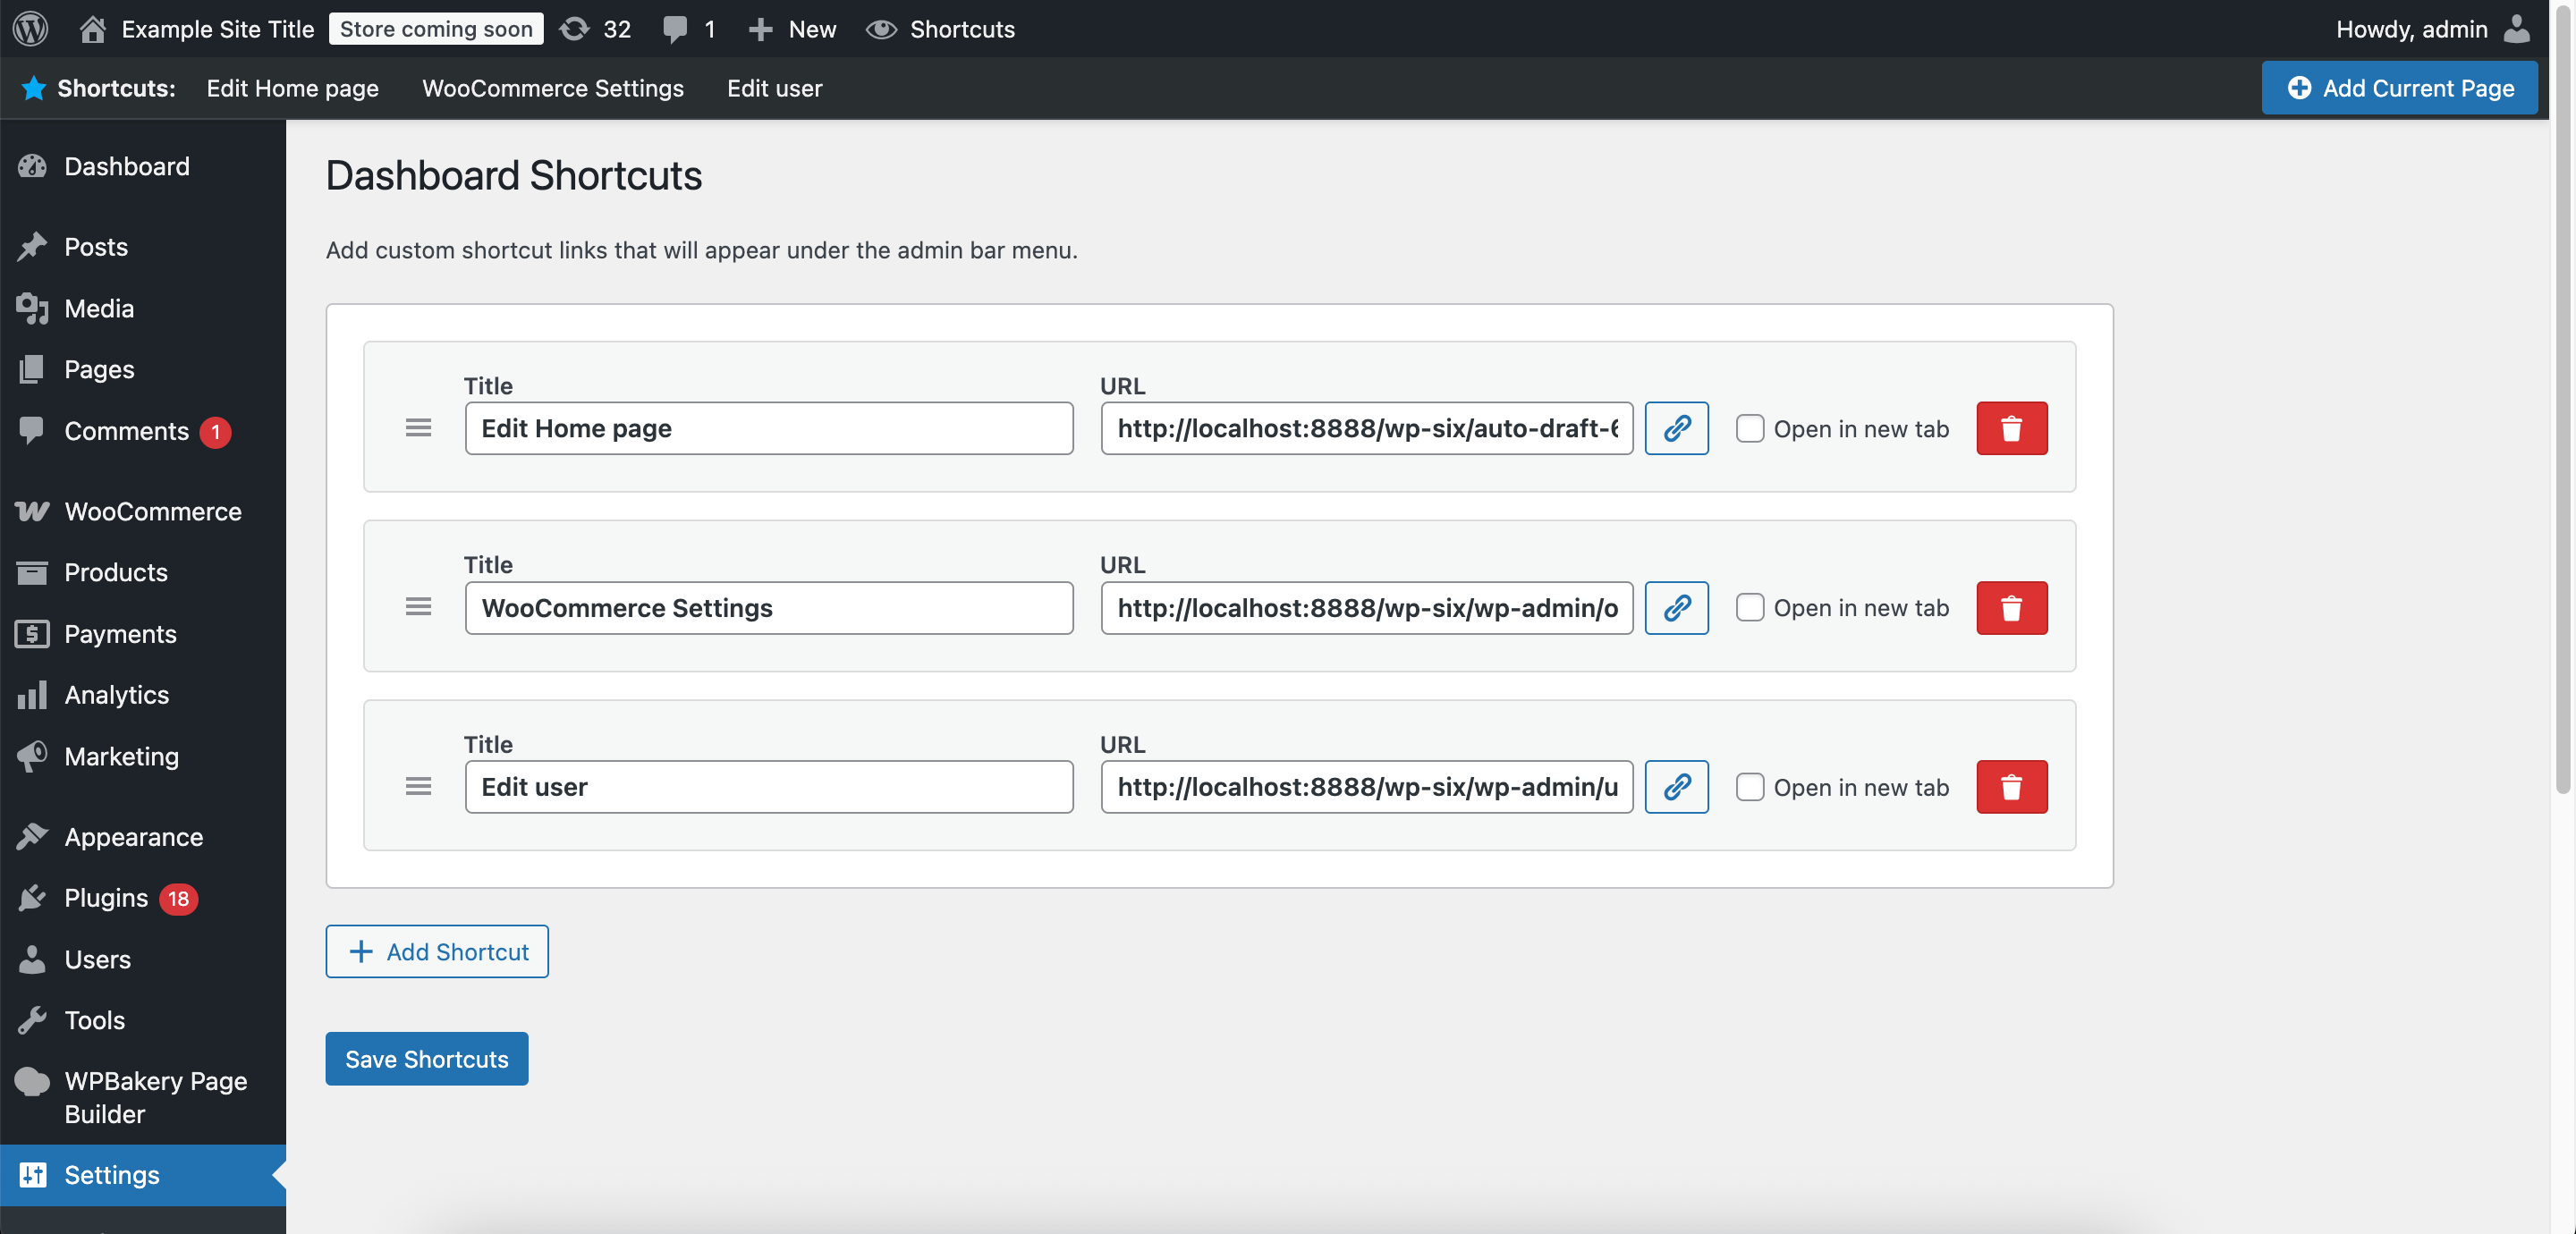Open updates icon showing 32
This screenshot has width=2576, height=1234.
[595, 28]
